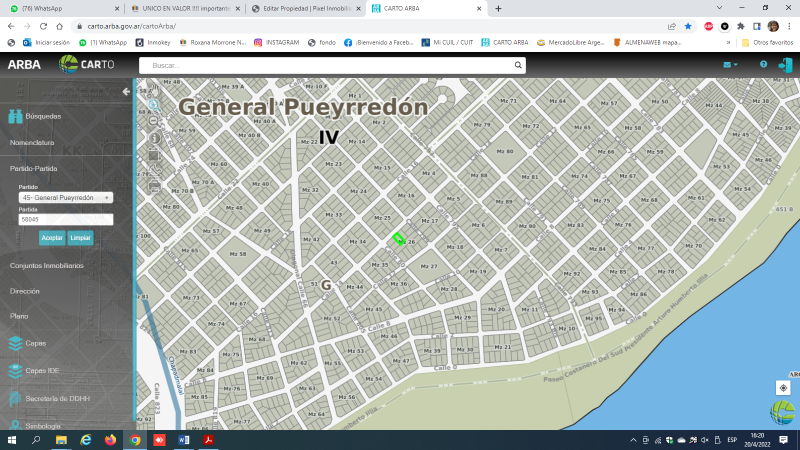Select the zoom-out magnifier map tool

pos(154,121)
